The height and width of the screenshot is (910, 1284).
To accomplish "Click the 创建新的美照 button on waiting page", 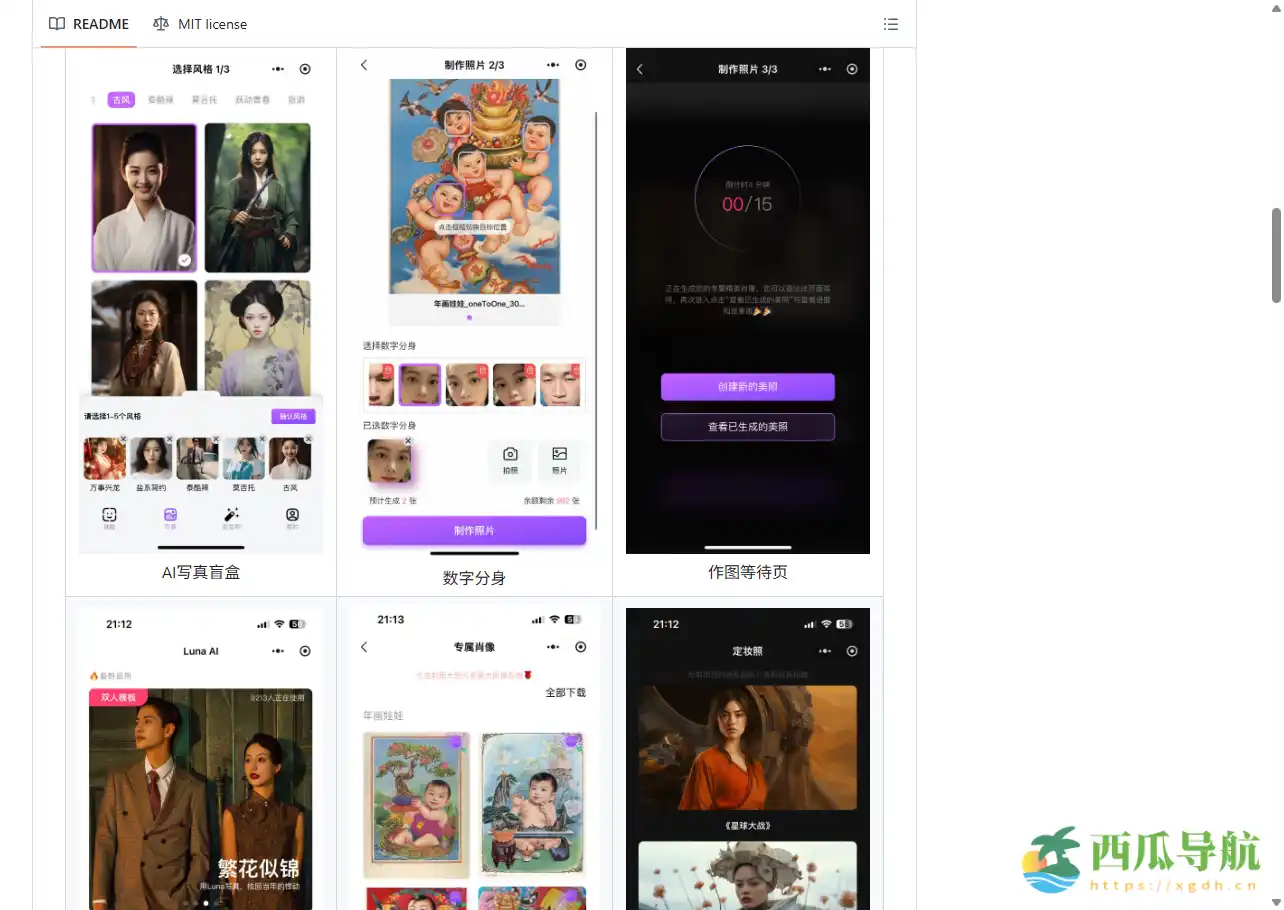I will (x=747, y=387).
